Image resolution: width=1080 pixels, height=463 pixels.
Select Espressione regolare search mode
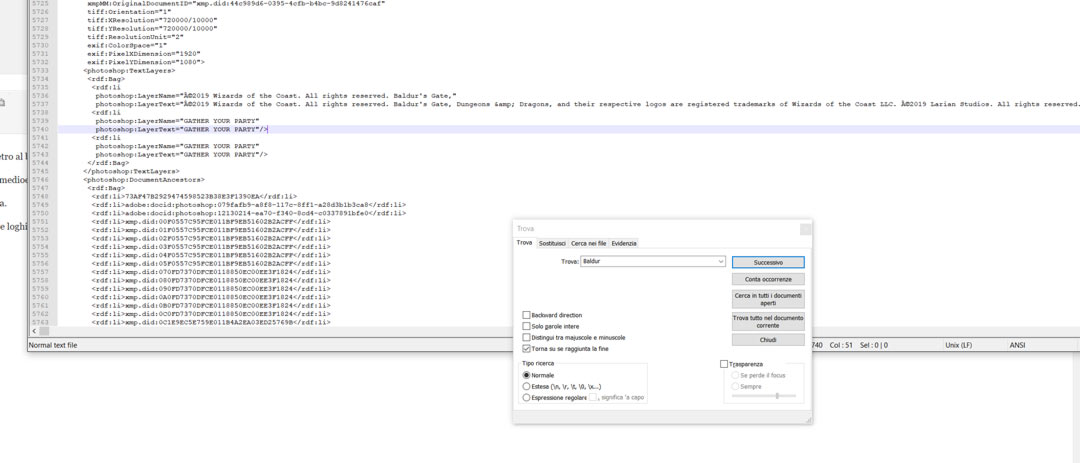527,397
